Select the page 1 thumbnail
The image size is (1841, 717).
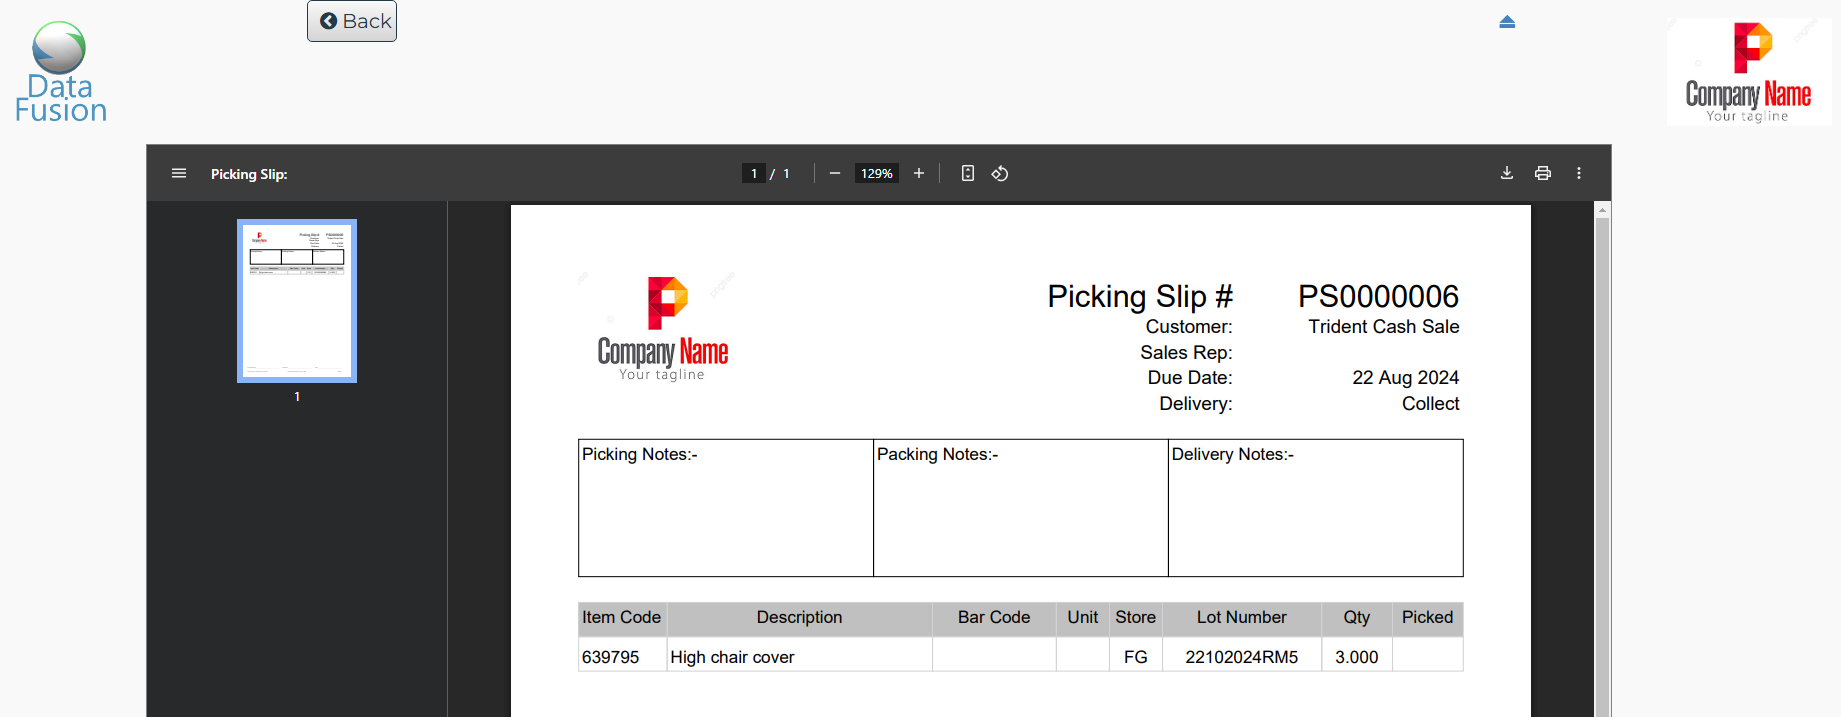pyautogui.click(x=297, y=301)
